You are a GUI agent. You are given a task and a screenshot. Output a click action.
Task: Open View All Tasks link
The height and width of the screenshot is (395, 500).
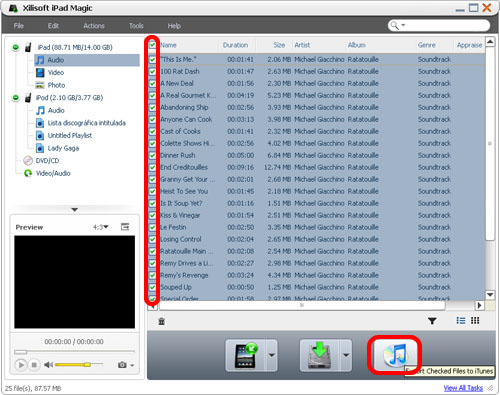tap(463, 388)
